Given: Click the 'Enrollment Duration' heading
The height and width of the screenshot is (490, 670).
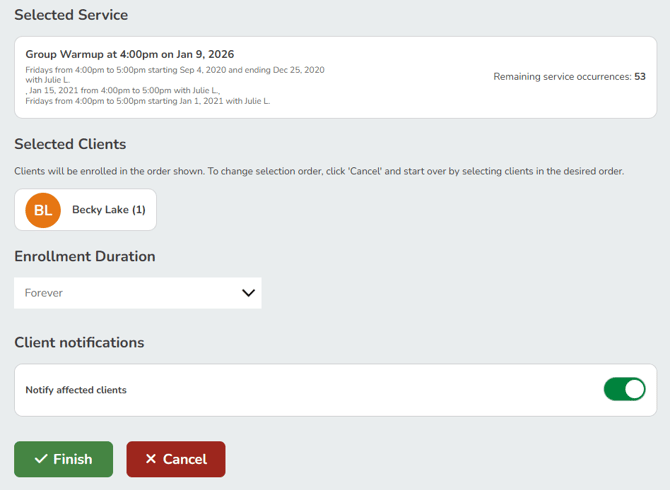Looking at the screenshot, I should click(85, 256).
